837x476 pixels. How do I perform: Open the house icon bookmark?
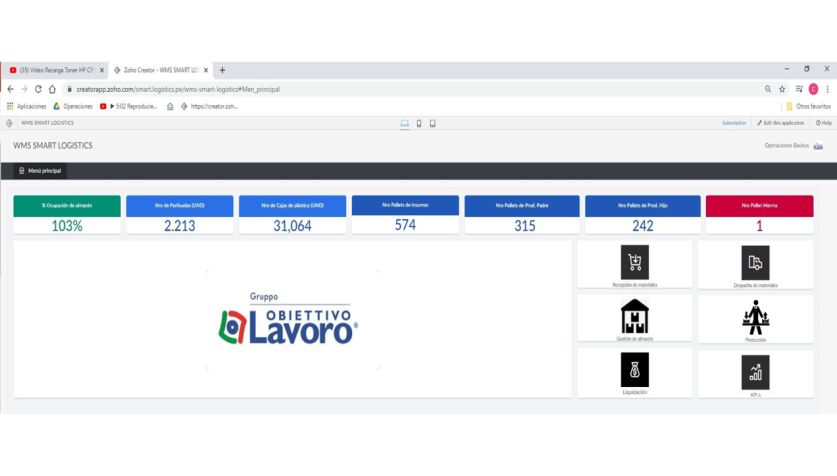click(170, 106)
